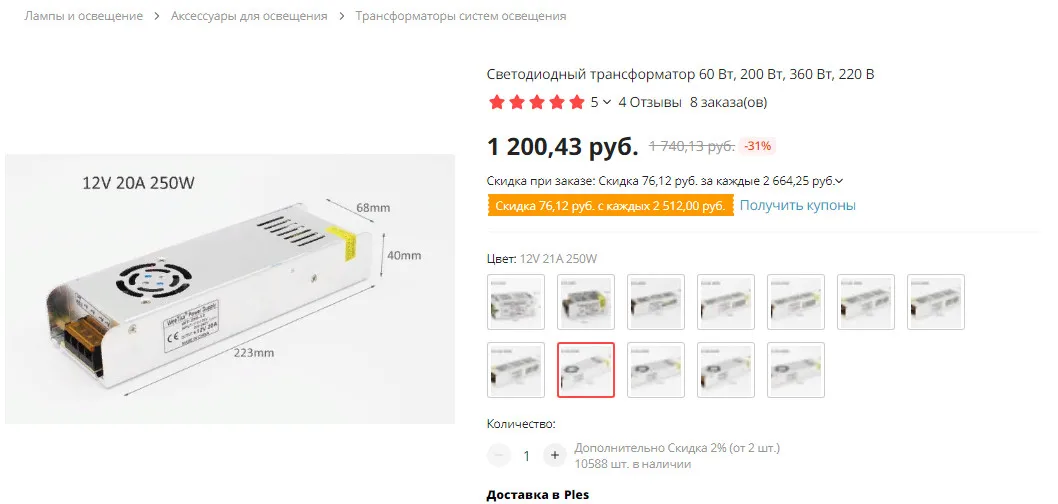Open the 4 Отзывы reviews link
1058x504 pixels.
[650, 103]
